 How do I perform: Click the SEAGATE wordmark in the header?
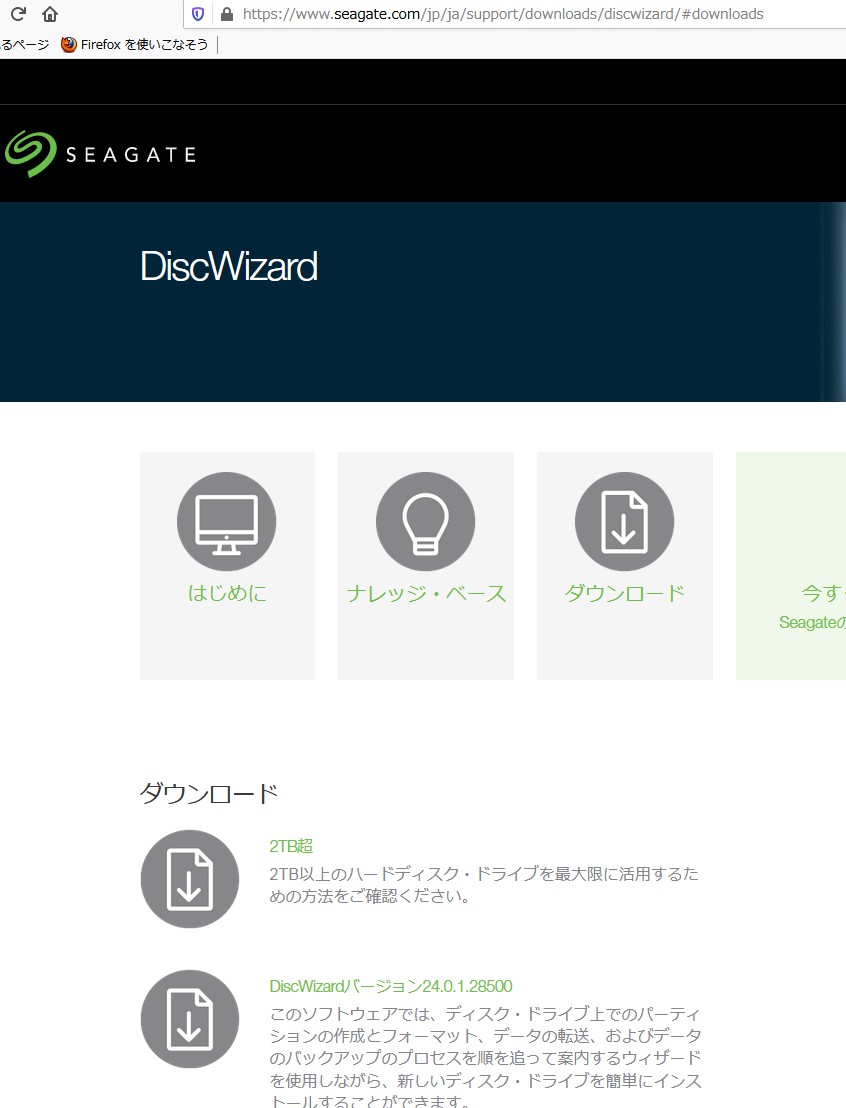[x=131, y=155]
